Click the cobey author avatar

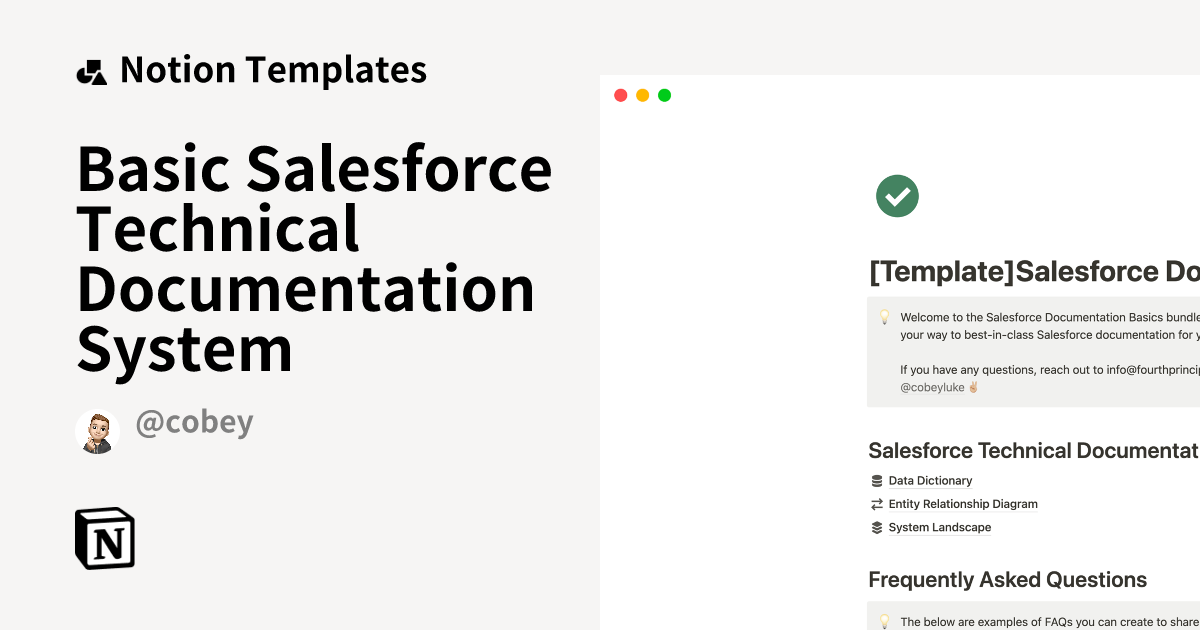coord(98,431)
